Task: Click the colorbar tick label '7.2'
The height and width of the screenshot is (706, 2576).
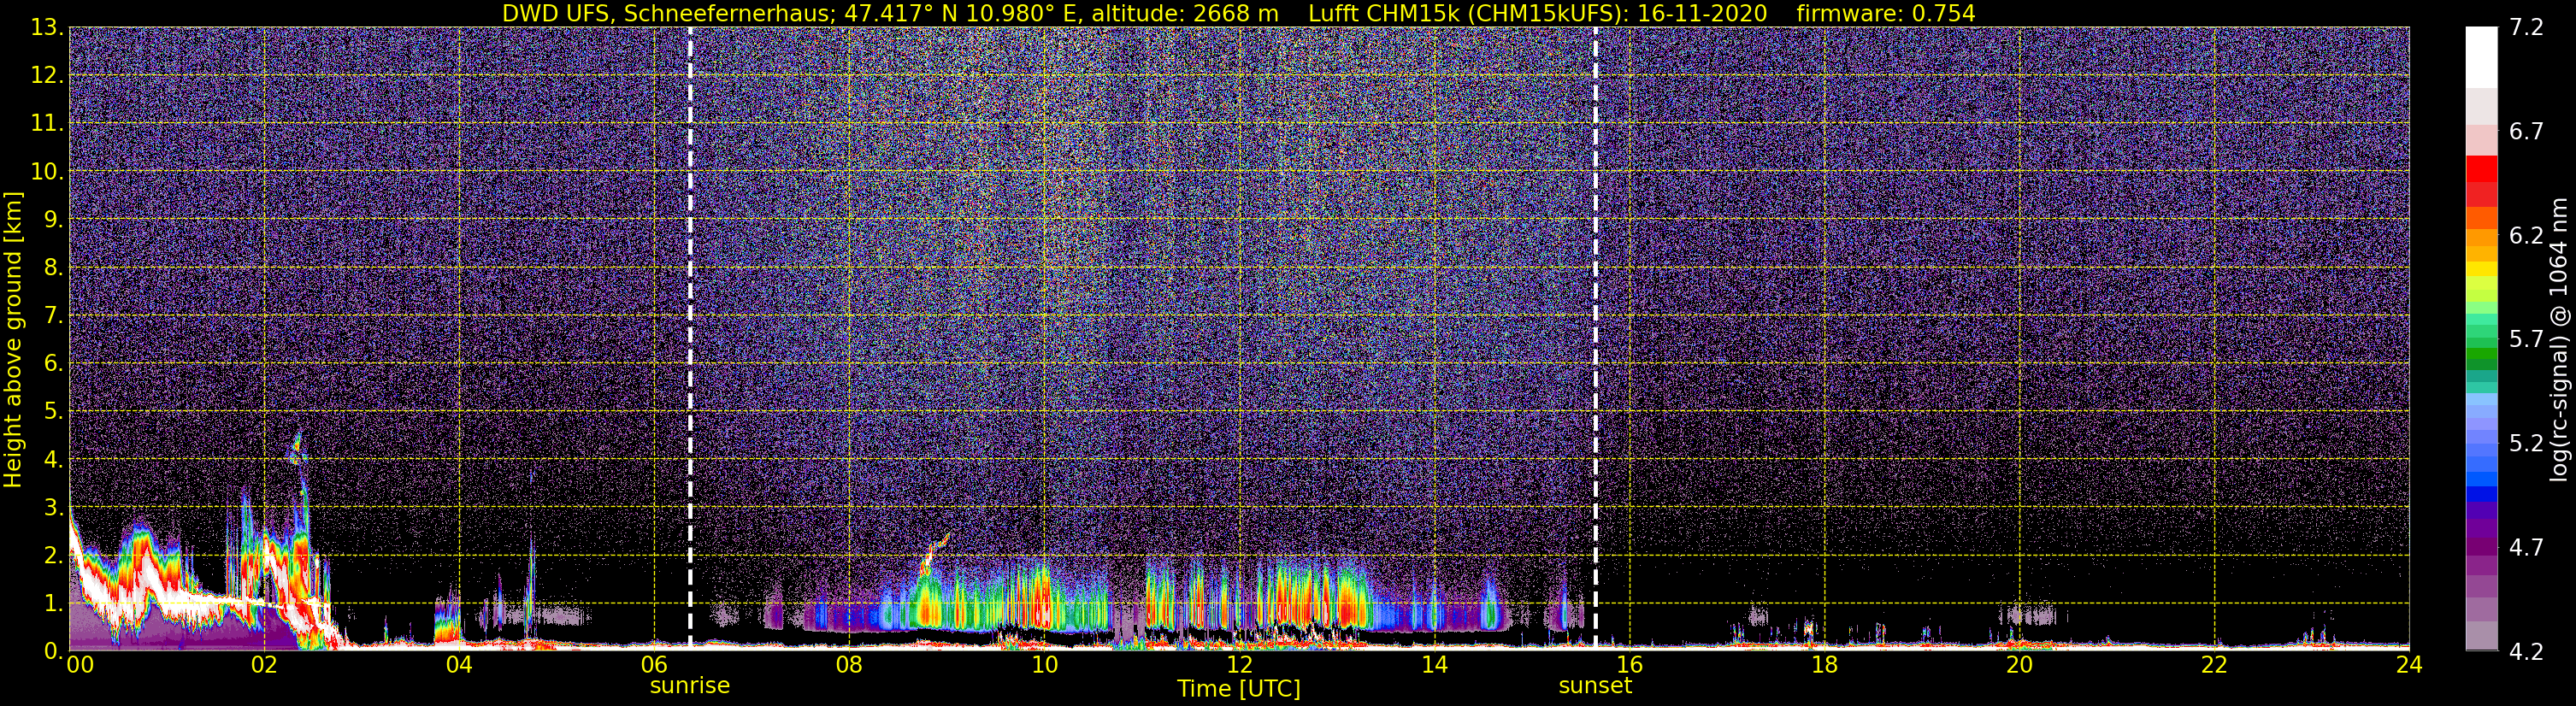Action: [x=2526, y=28]
